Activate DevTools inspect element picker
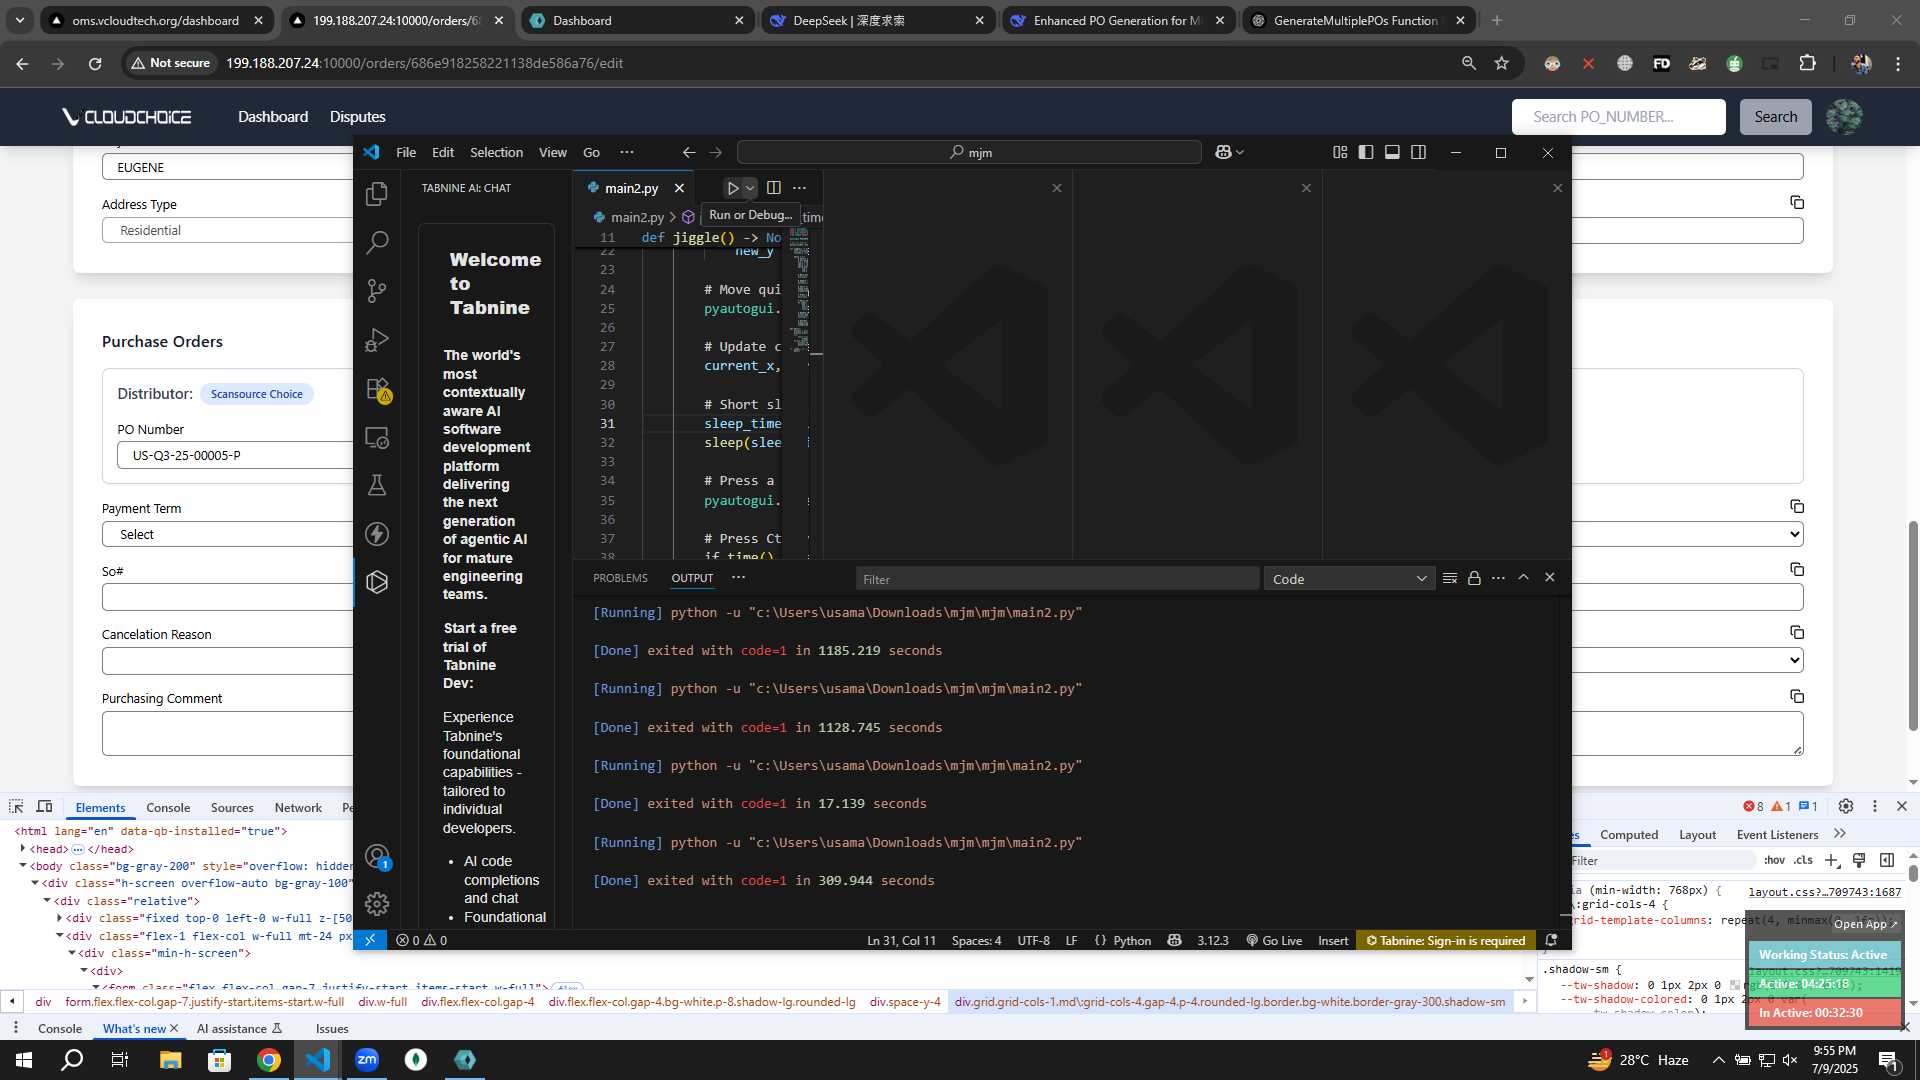Image resolution: width=1920 pixels, height=1080 pixels. point(16,807)
